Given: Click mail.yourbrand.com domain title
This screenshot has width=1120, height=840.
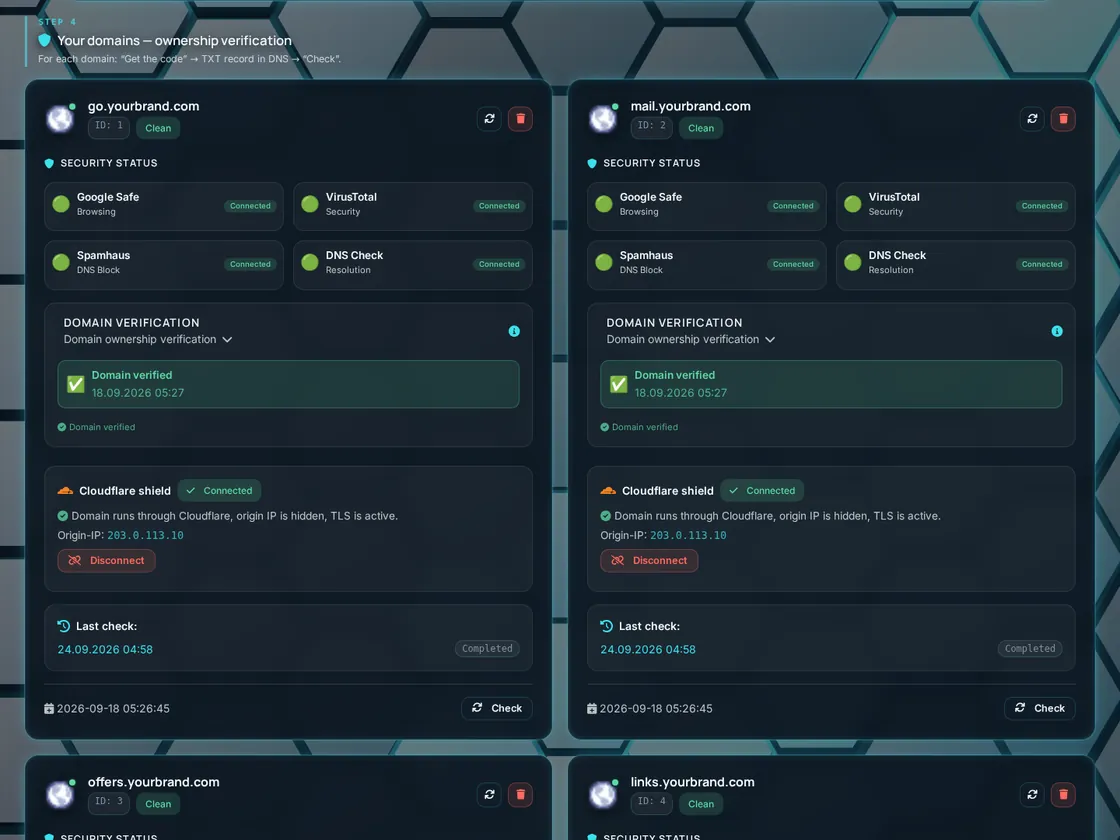Looking at the screenshot, I should coord(691,106).
